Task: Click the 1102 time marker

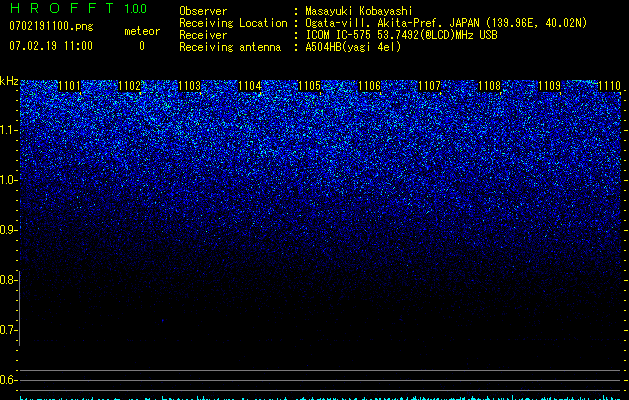Action: click(x=130, y=86)
